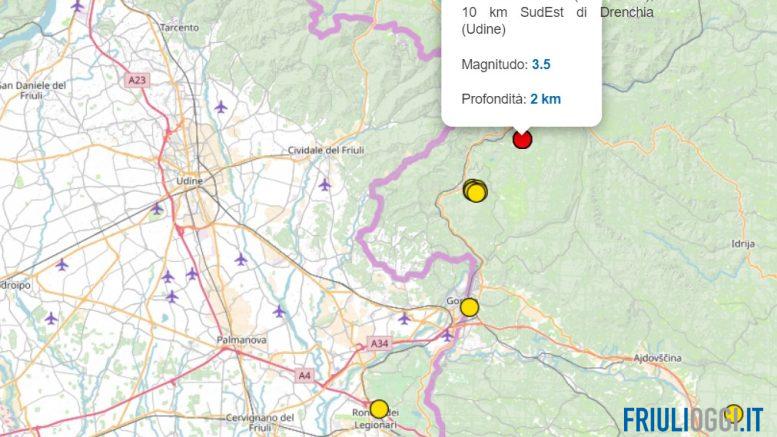Screen dimensions: 777x437
Task: Click the yellow marker beside the FriuliOggi logo
Action: (733, 413)
